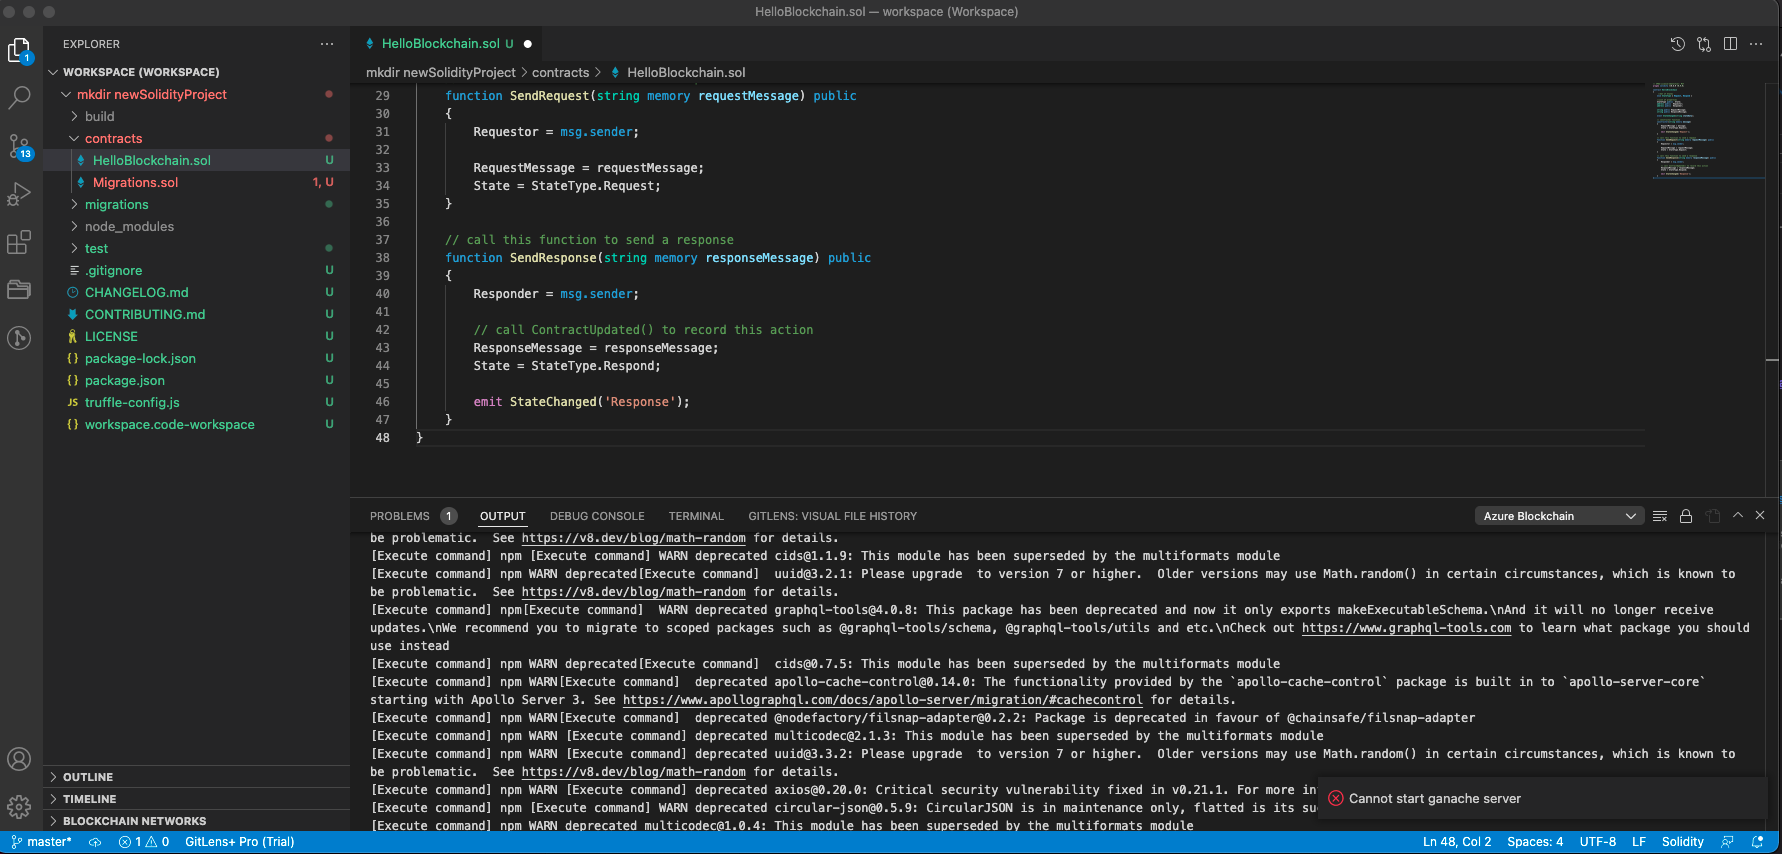Open package.json file

197,380
